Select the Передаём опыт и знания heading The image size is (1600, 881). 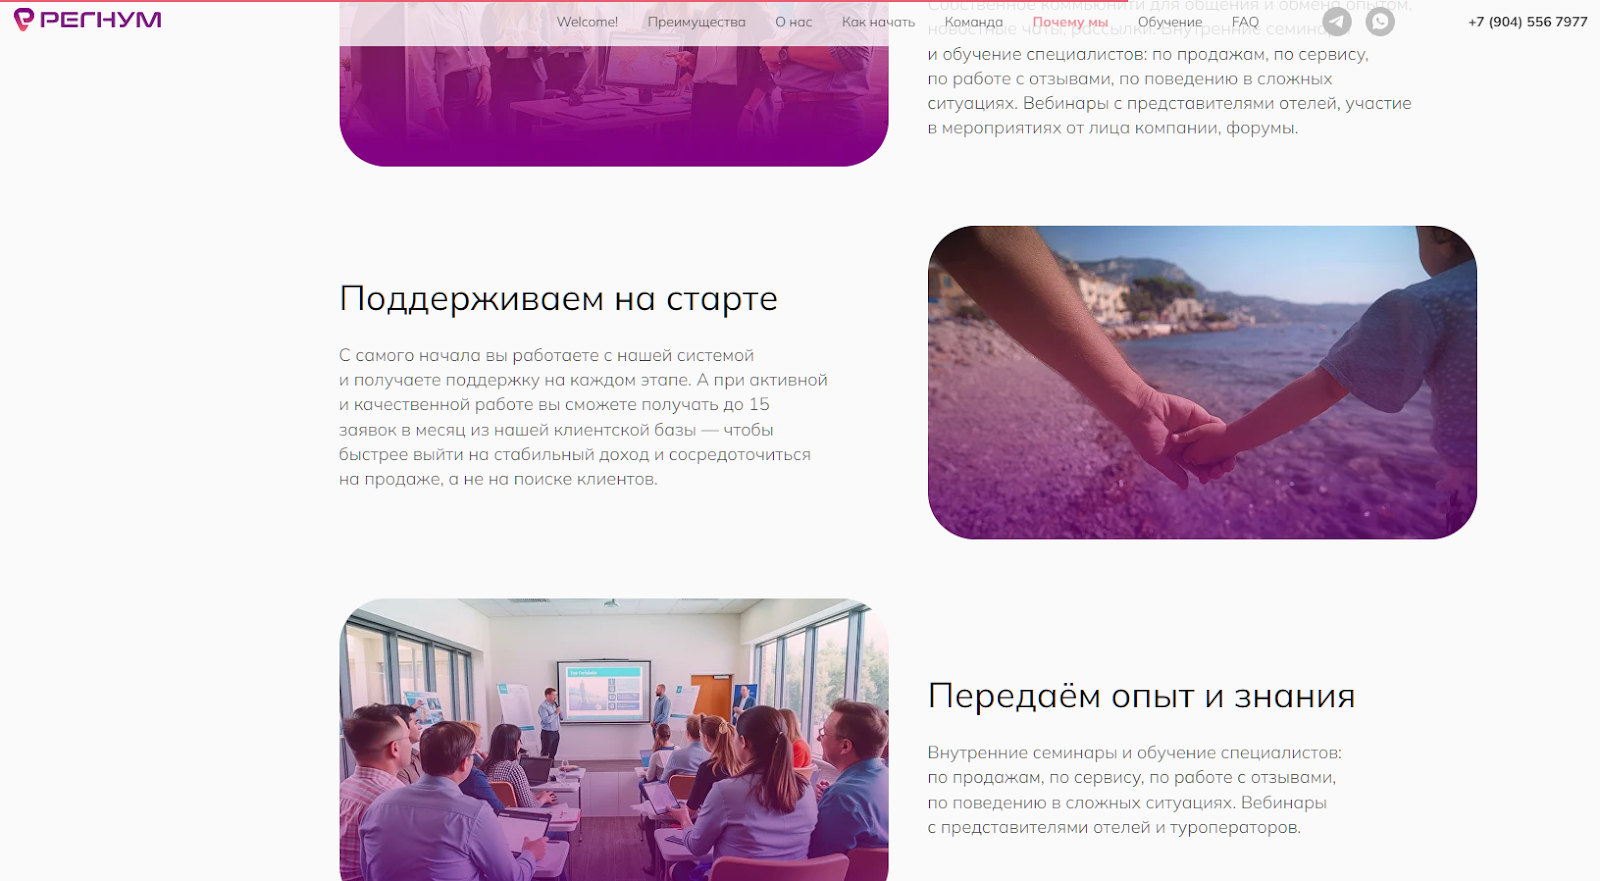click(x=1141, y=695)
